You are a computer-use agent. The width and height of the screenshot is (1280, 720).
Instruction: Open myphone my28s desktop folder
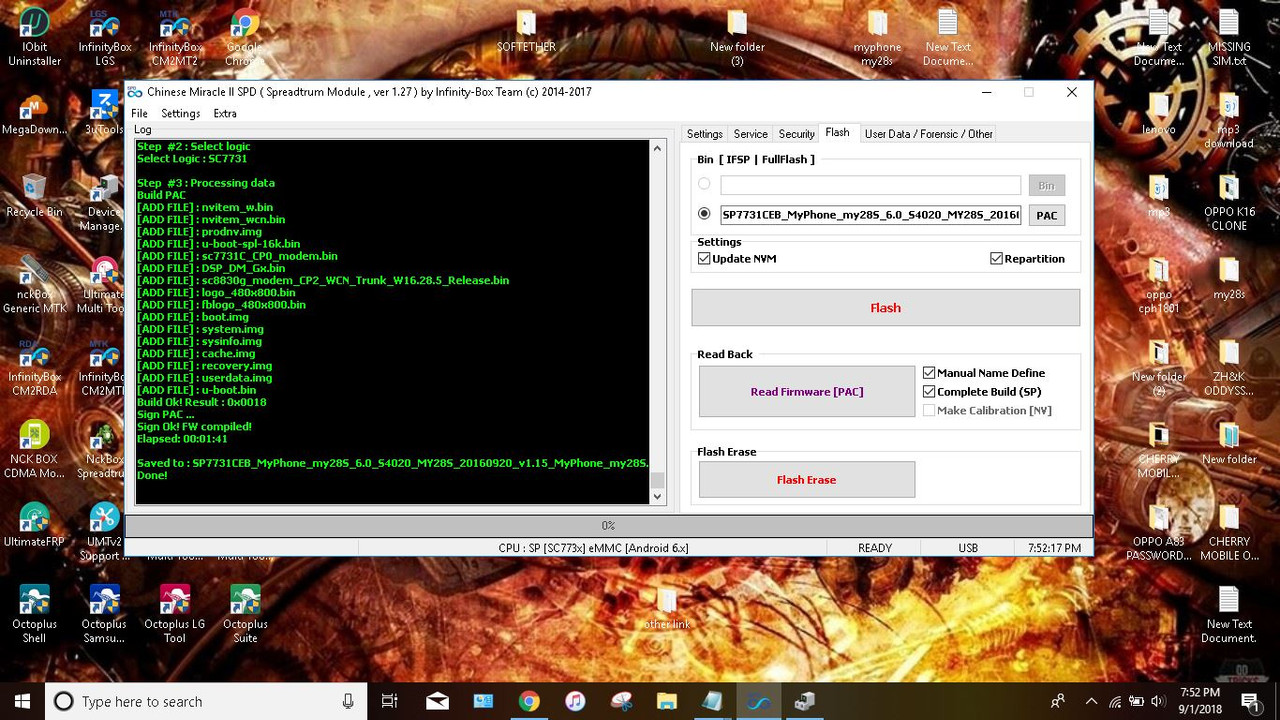click(877, 38)
